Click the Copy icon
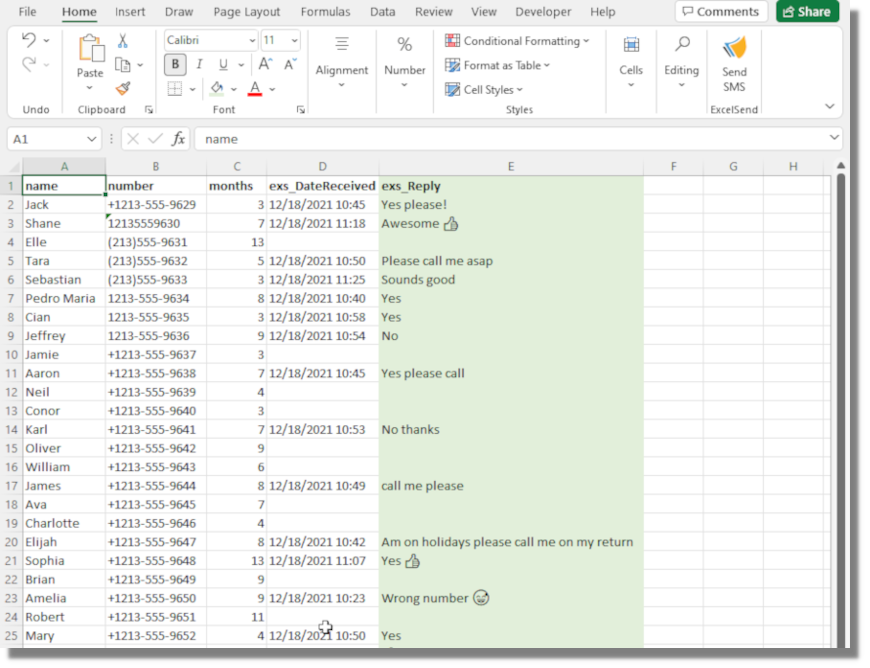The height and width of the screenshot is (668, 870). pyautogui.click(x=123, y=65)
